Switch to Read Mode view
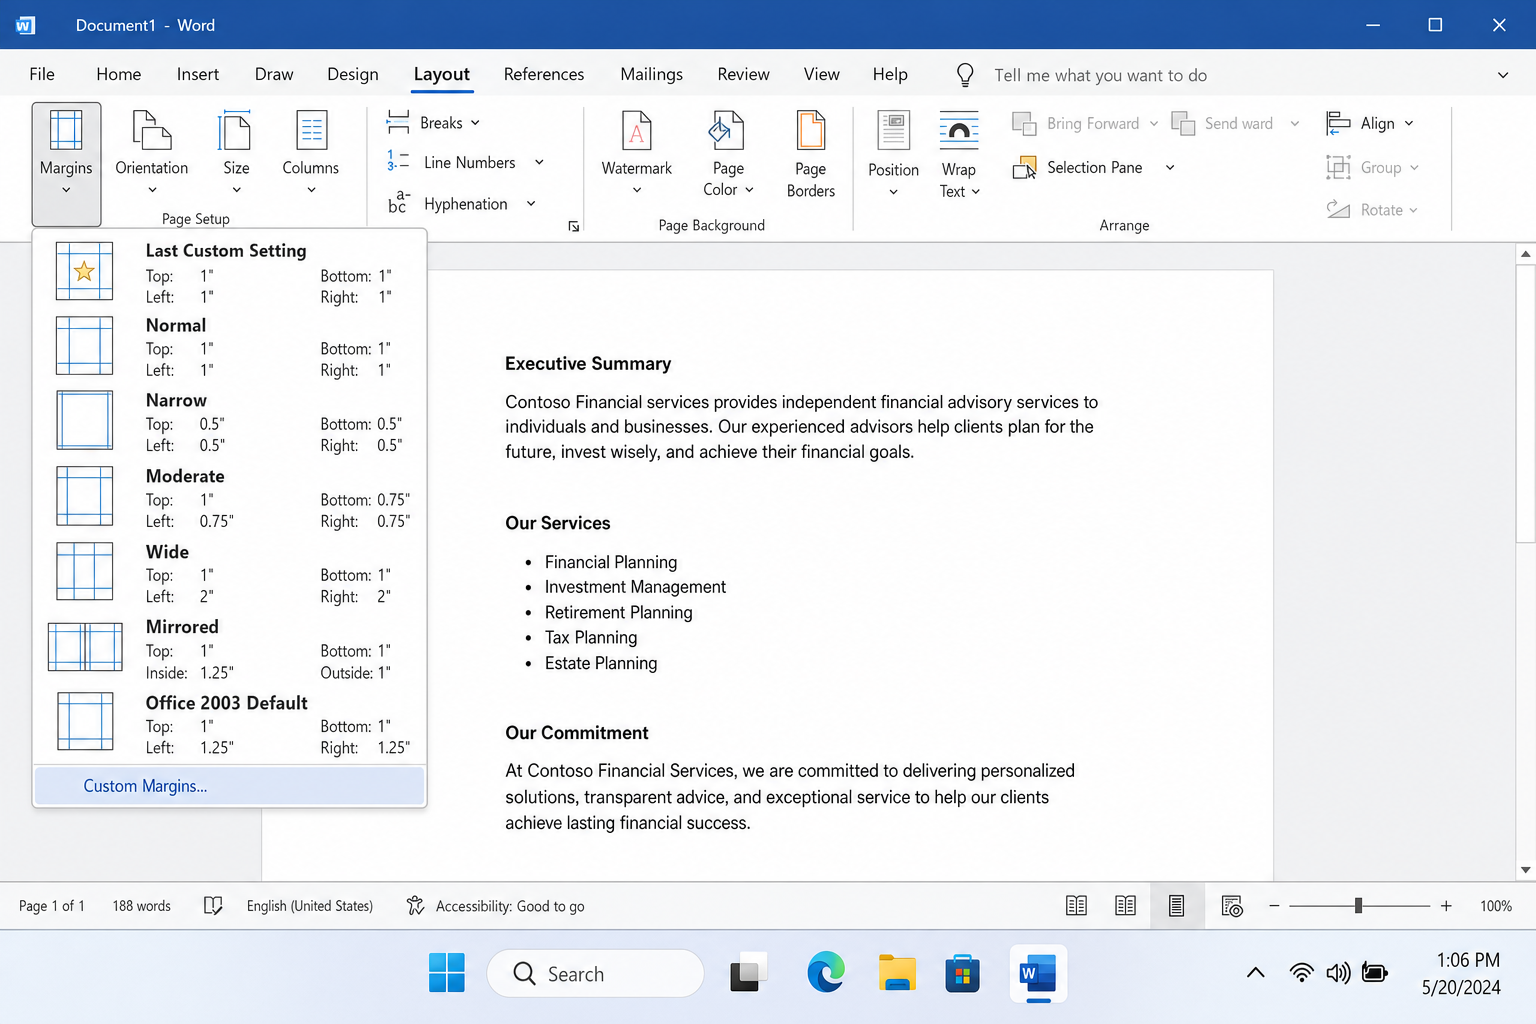 (x=1076, y=906)
